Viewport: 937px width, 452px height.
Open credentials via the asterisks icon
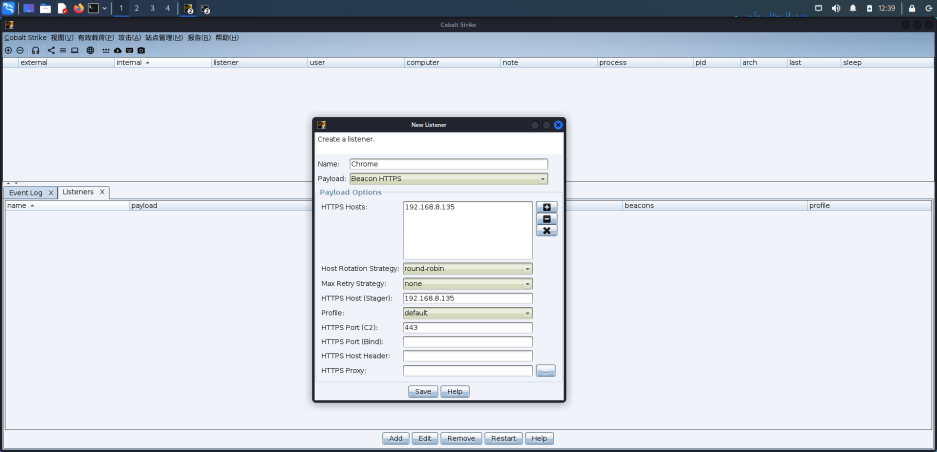[106, 51]
